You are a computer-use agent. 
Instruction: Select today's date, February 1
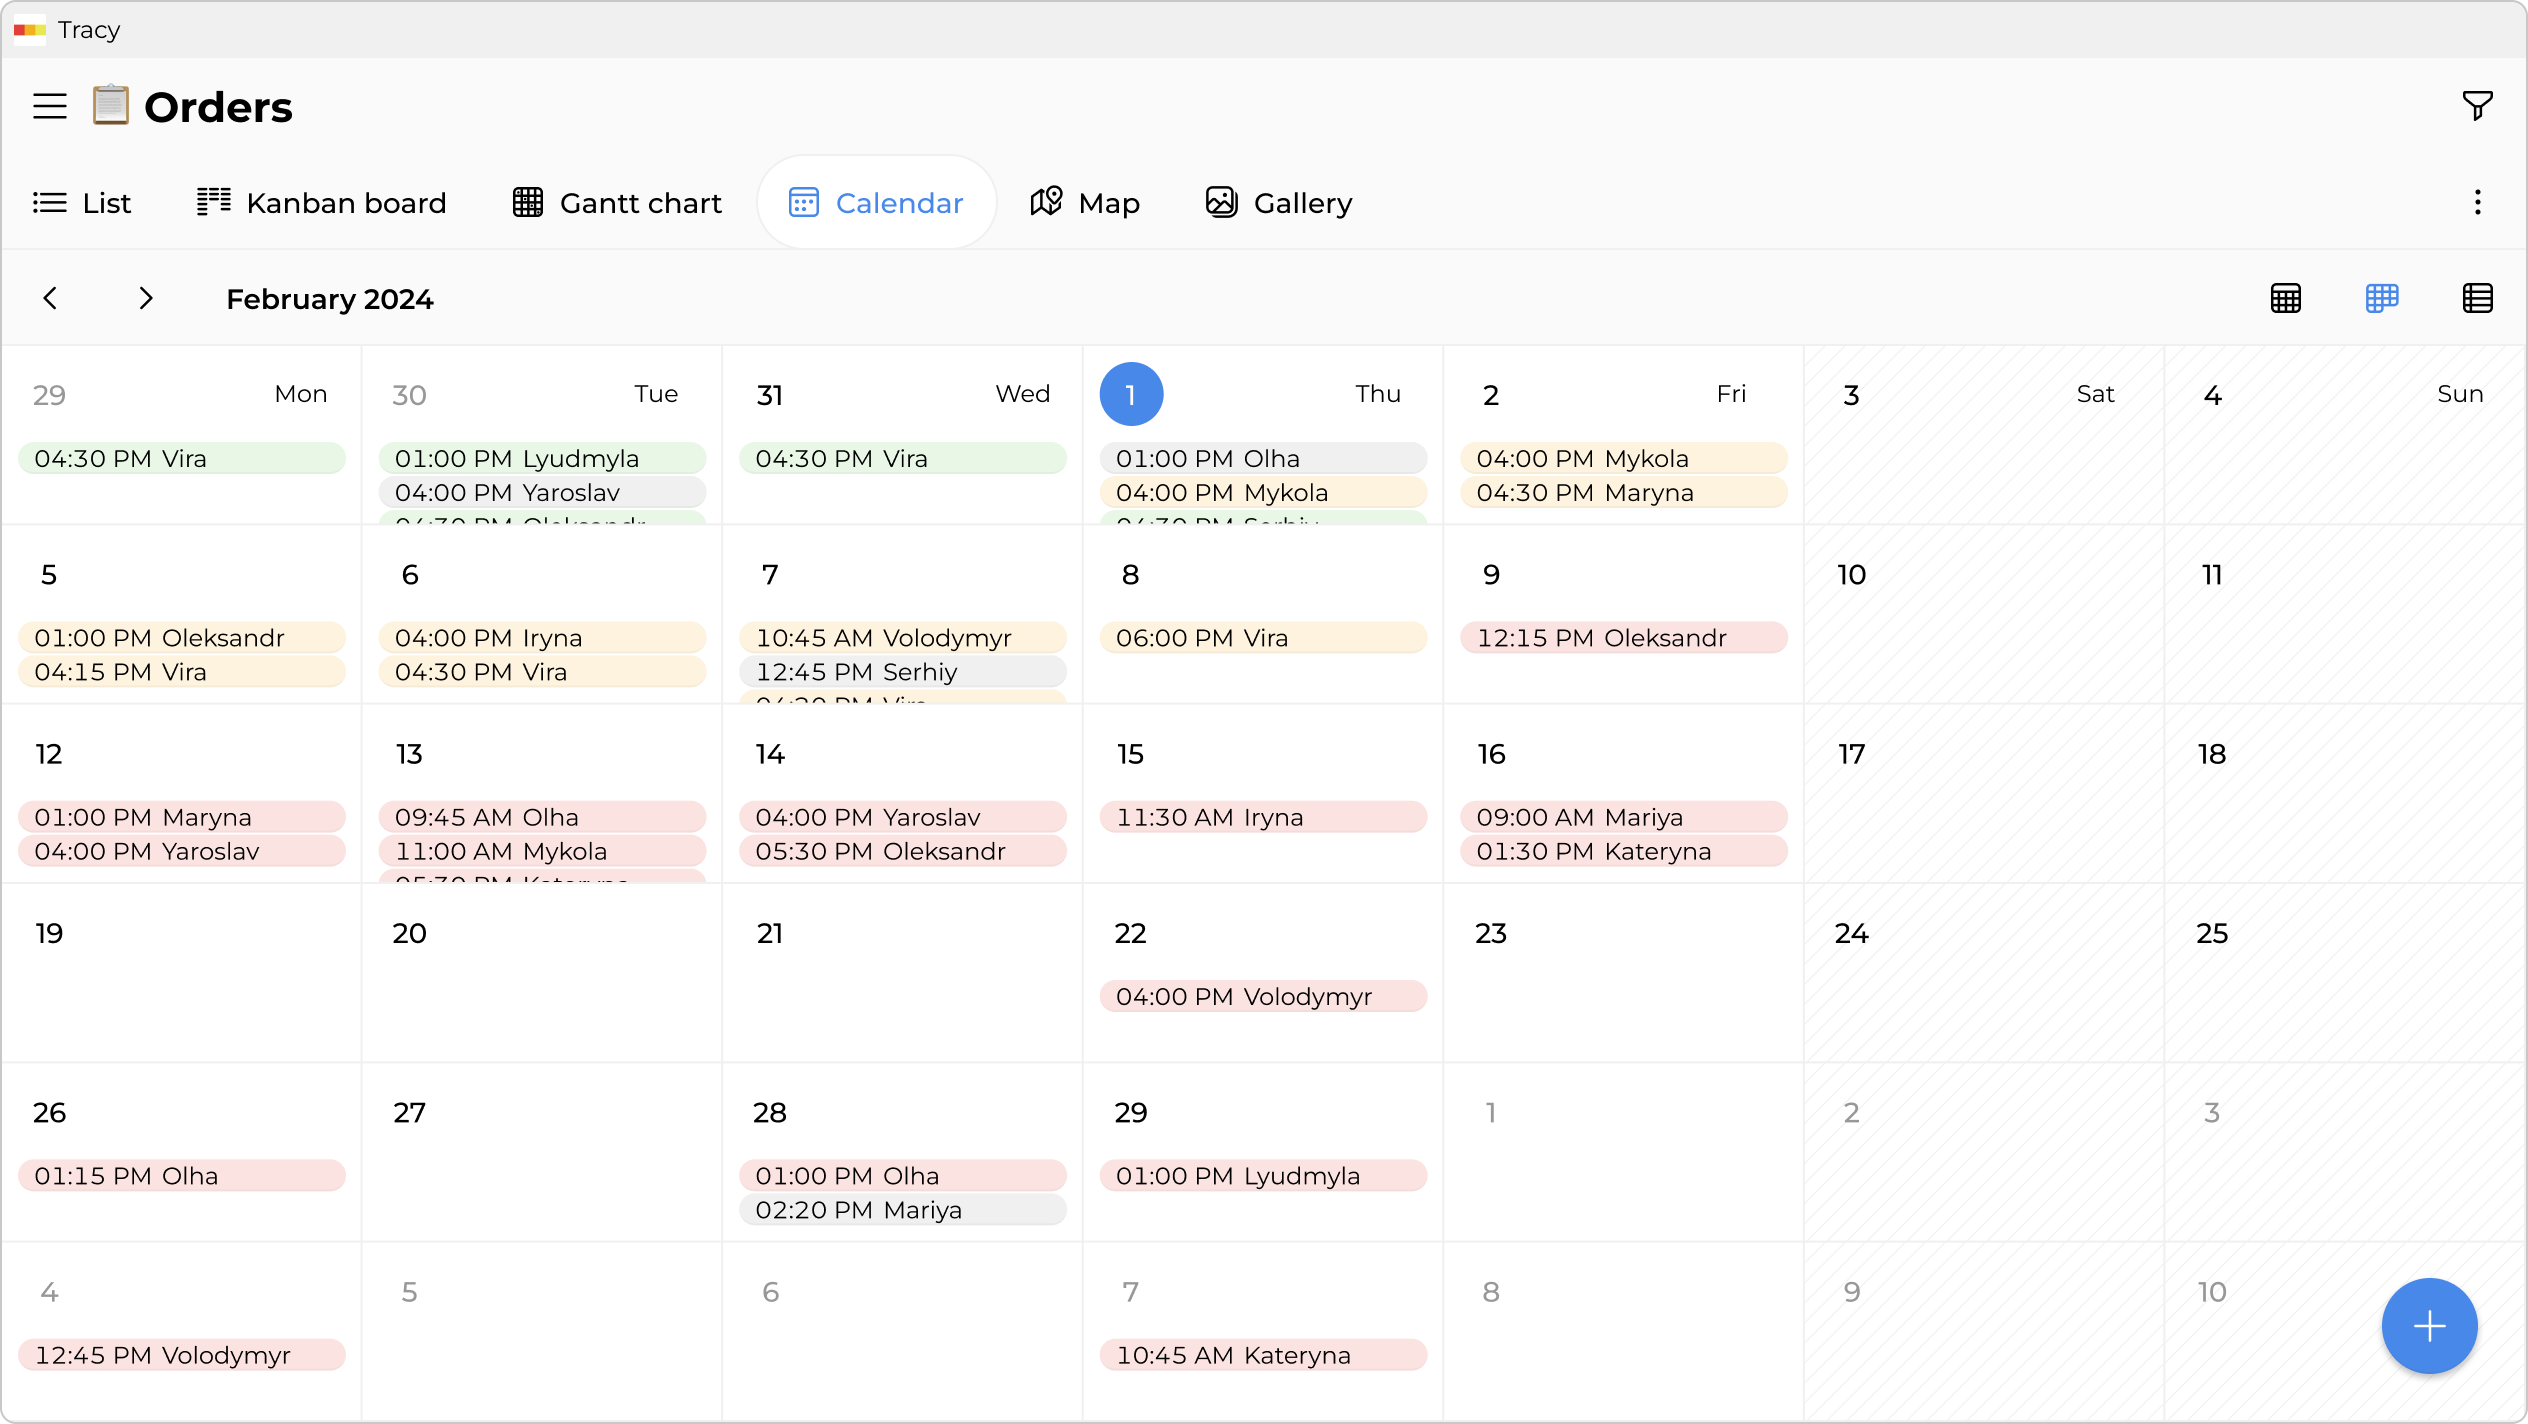coord(1131,394)
